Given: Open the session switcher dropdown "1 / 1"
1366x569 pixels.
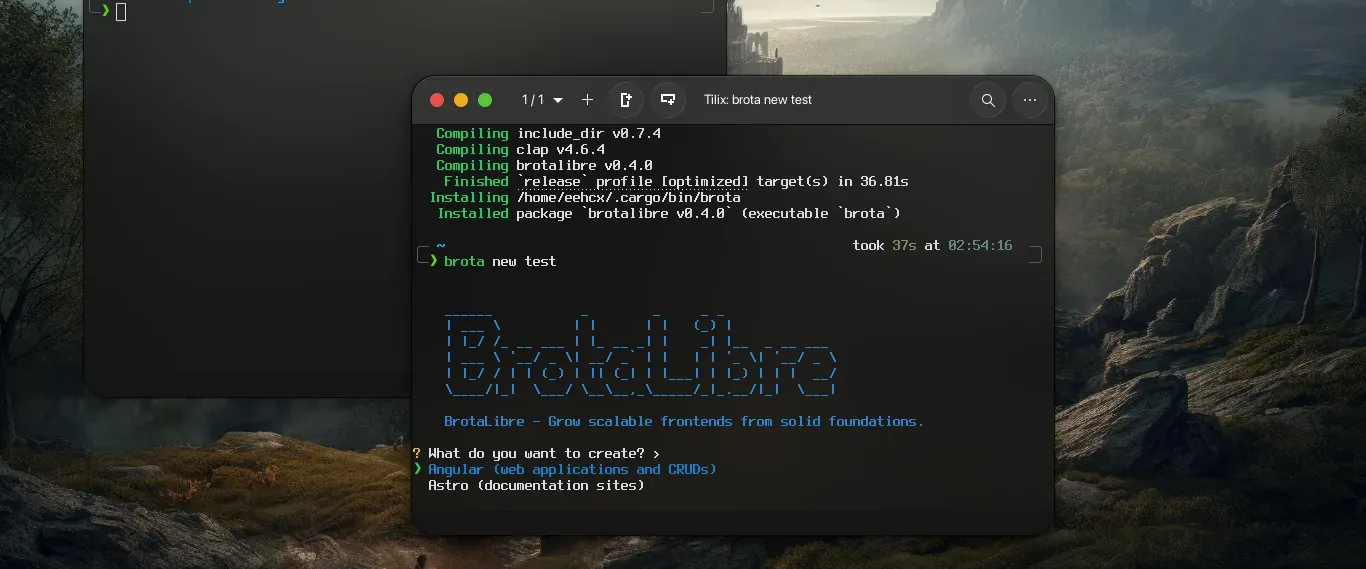Looking at the screenshot, I should 542,100.
